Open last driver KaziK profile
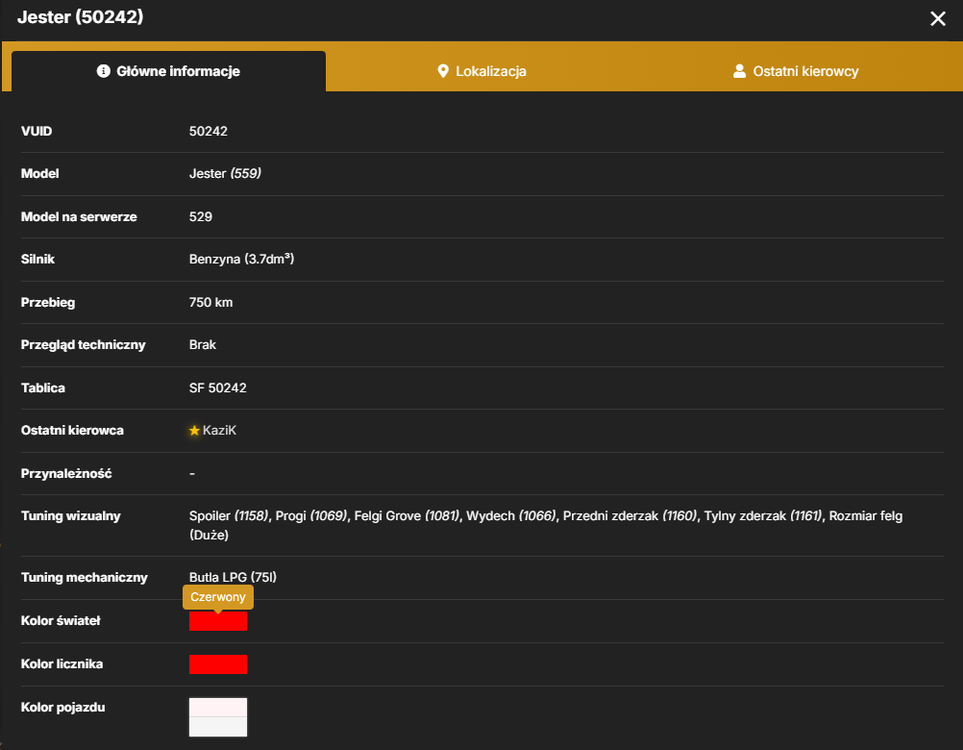Image resolution: width=963 pixels, height=750 pixels. coord(219,431)
